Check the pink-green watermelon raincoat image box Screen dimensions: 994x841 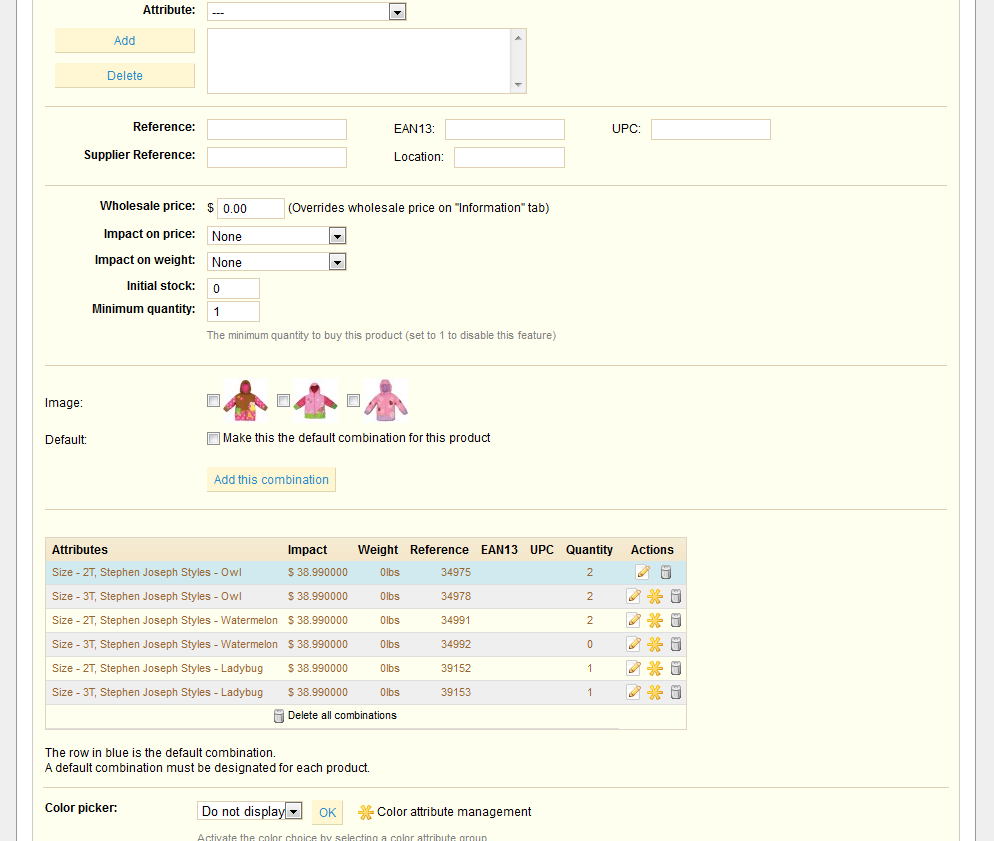point(283,401)
